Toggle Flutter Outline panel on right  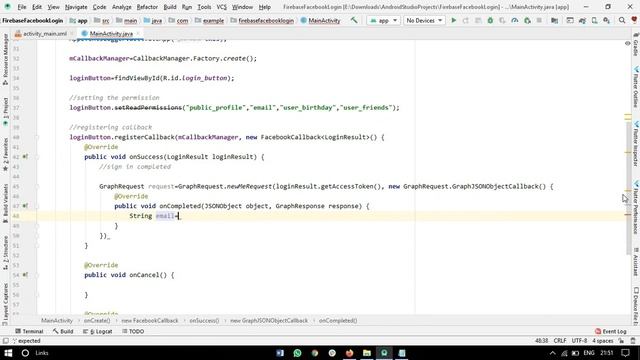click(636, 87)
